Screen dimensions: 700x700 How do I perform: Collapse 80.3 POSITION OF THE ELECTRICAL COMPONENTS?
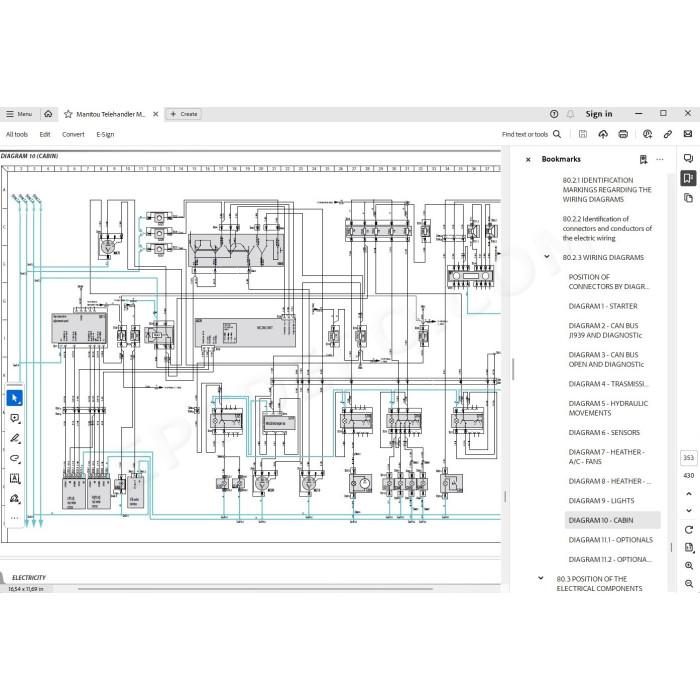point(541,578)
